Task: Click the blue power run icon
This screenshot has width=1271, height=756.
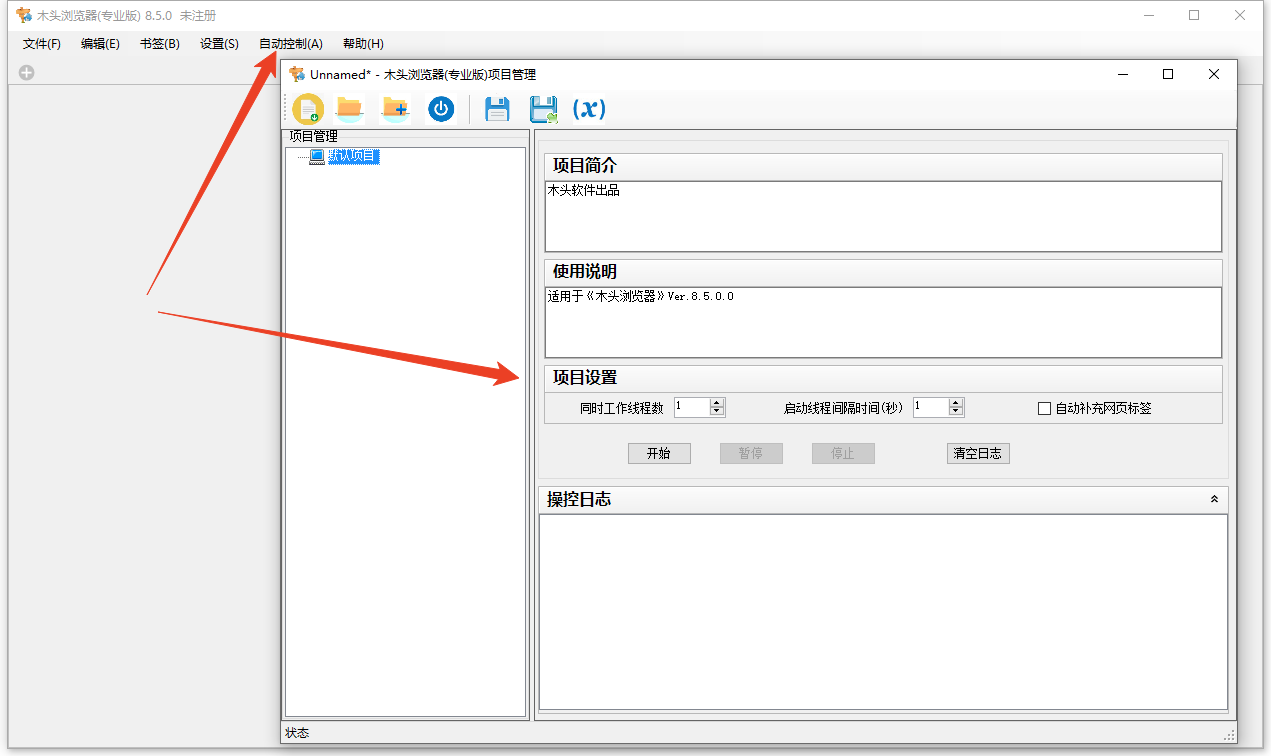Action: (441, 108)
